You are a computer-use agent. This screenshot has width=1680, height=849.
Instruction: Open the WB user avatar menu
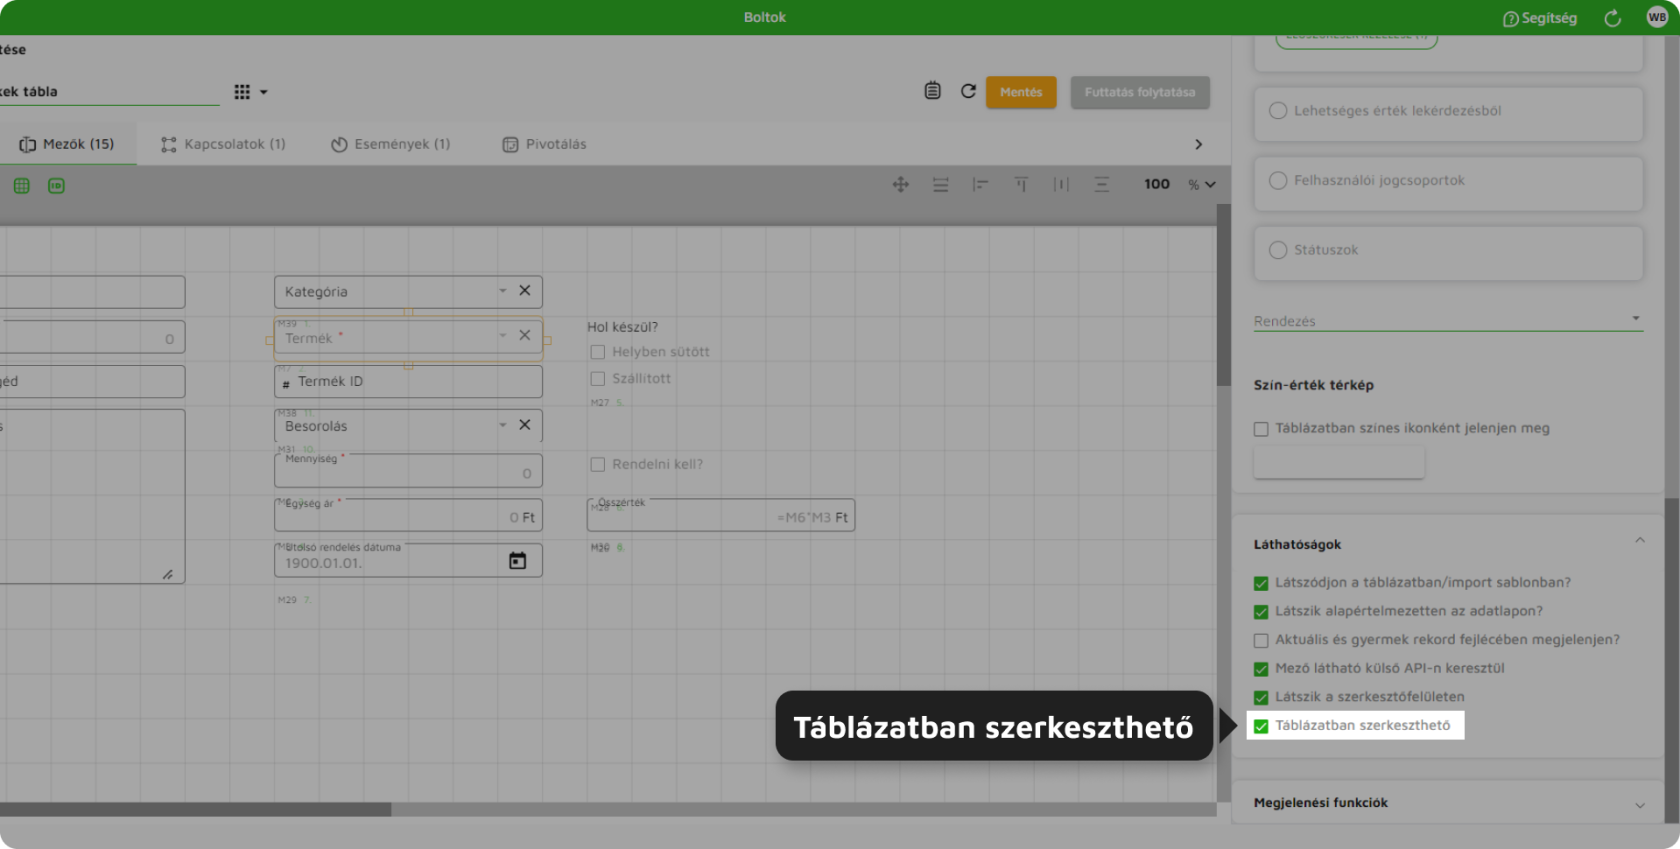1657,17
